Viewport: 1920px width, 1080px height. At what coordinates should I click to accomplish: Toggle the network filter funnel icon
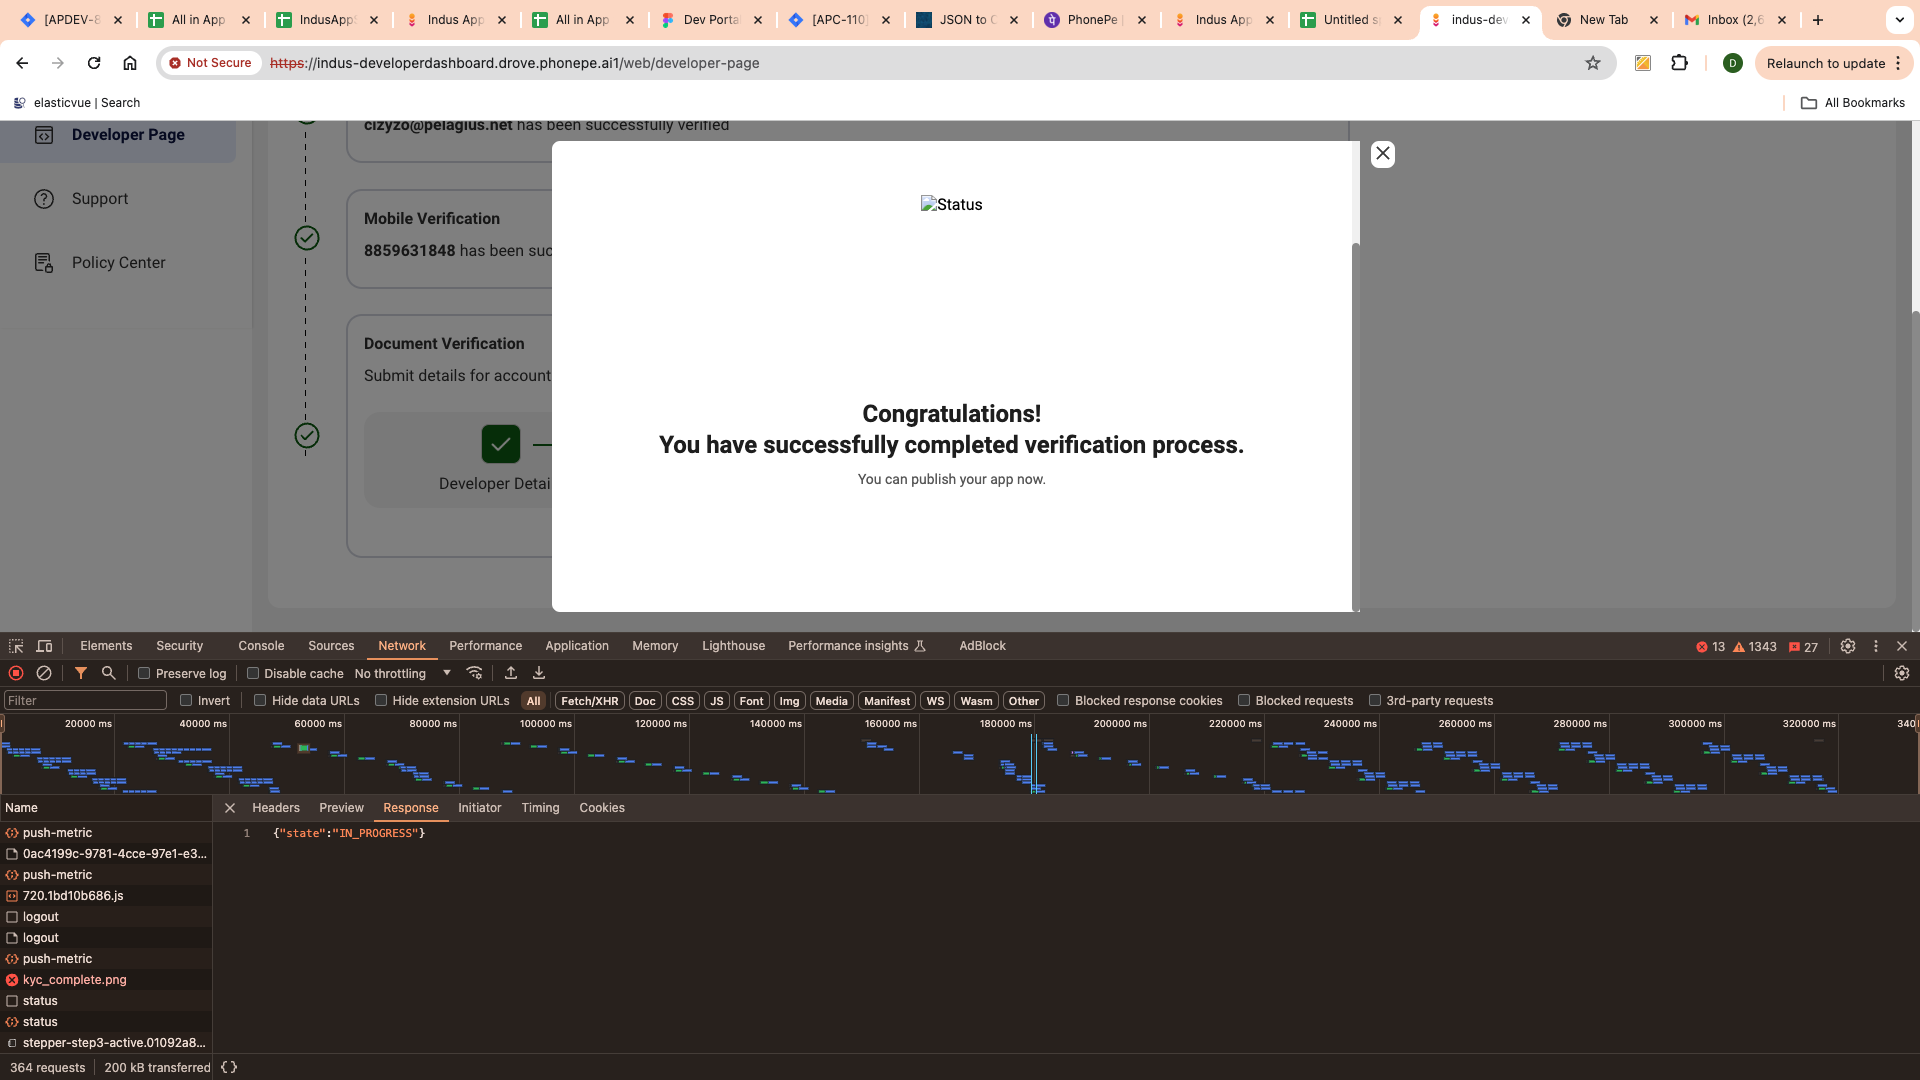81,673
